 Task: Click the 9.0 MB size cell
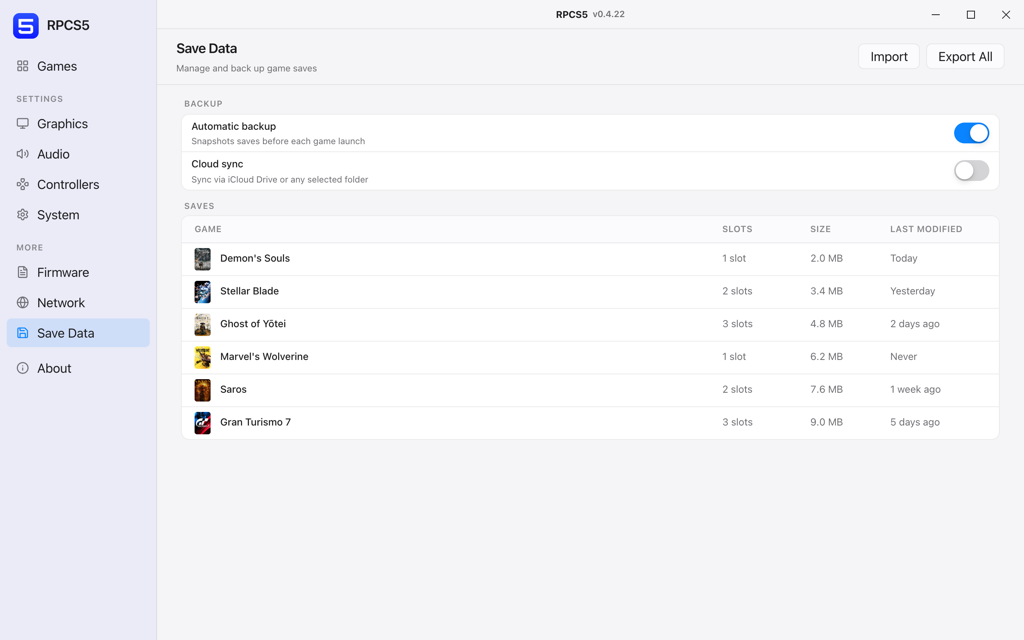(826, 422)
